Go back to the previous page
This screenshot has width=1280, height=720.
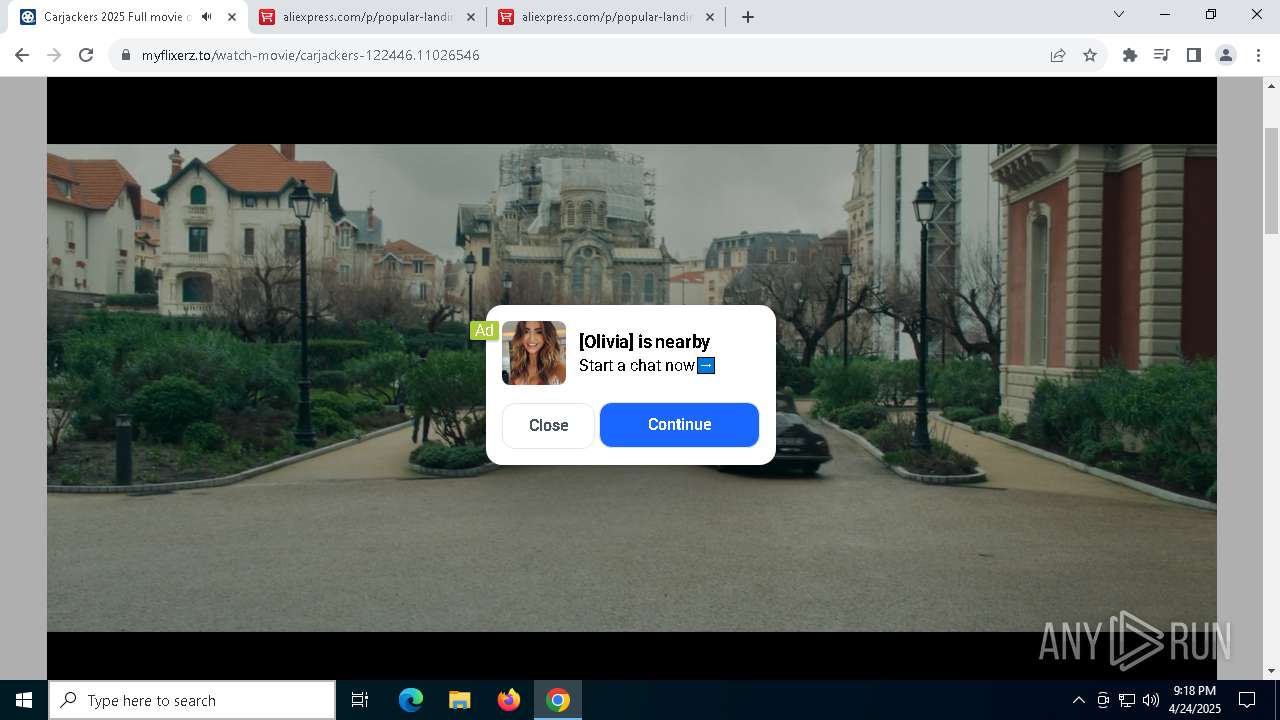coord(22,55)
